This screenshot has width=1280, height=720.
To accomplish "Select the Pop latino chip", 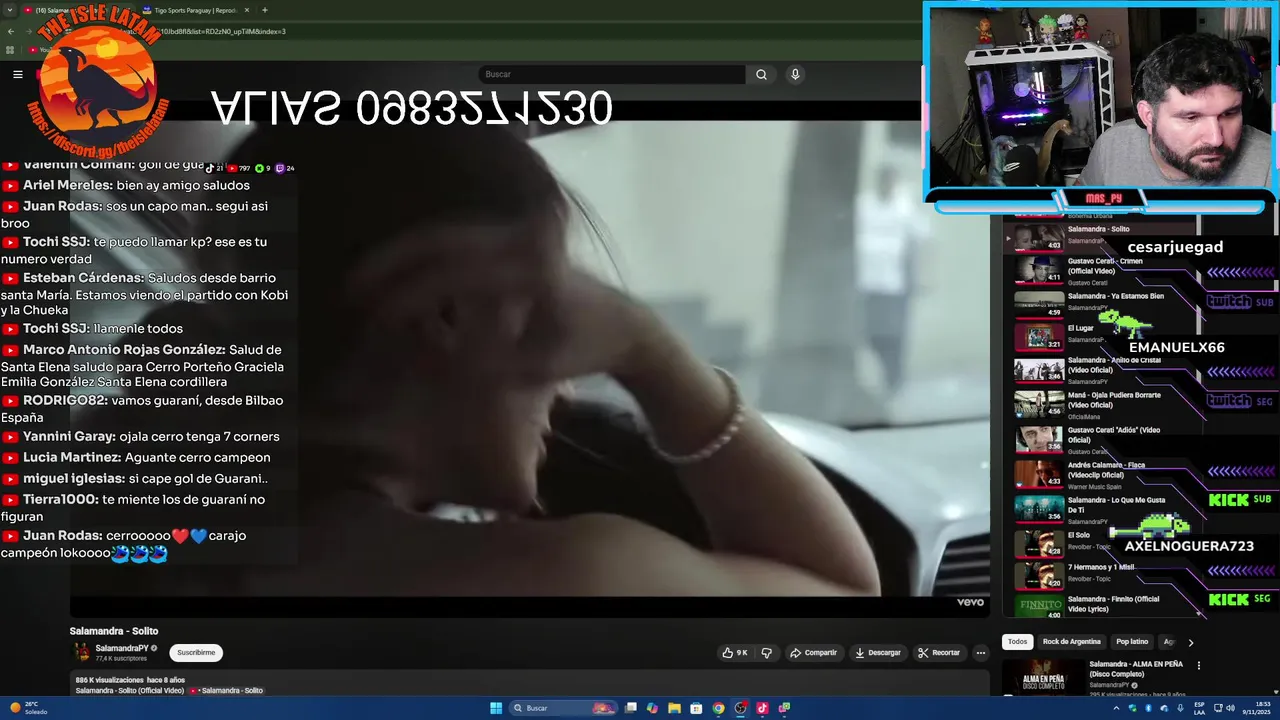I will tap(1132, 642).
